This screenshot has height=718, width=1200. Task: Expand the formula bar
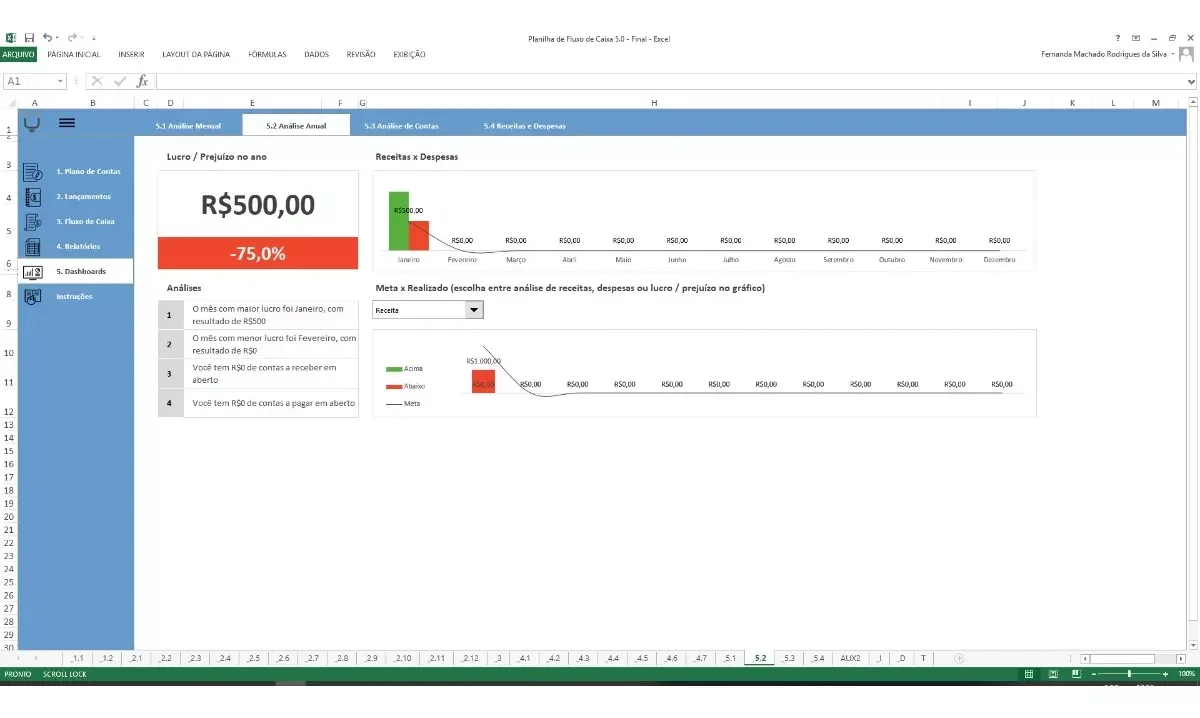1191,81
